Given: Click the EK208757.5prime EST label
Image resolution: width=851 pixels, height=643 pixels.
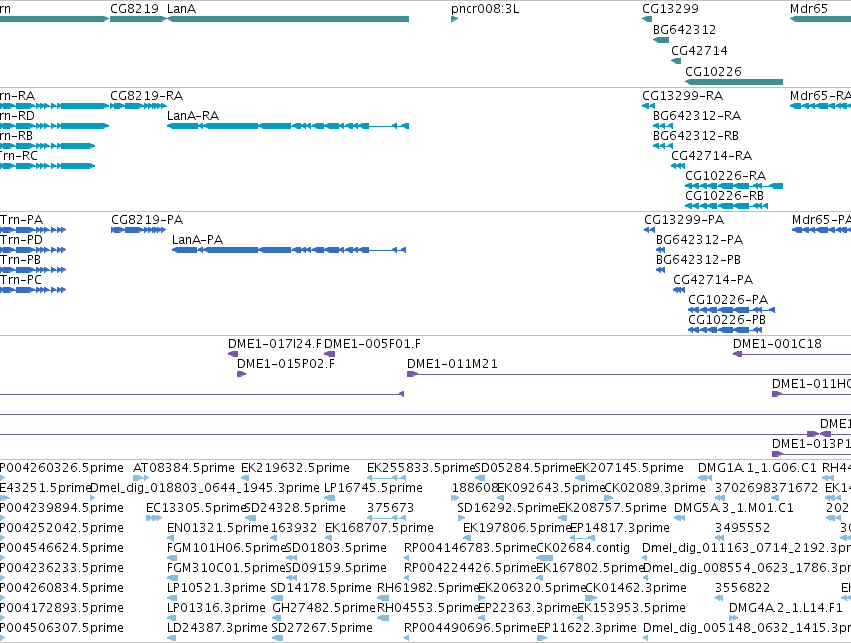Looking at the screenshot, I should point(612,508).
